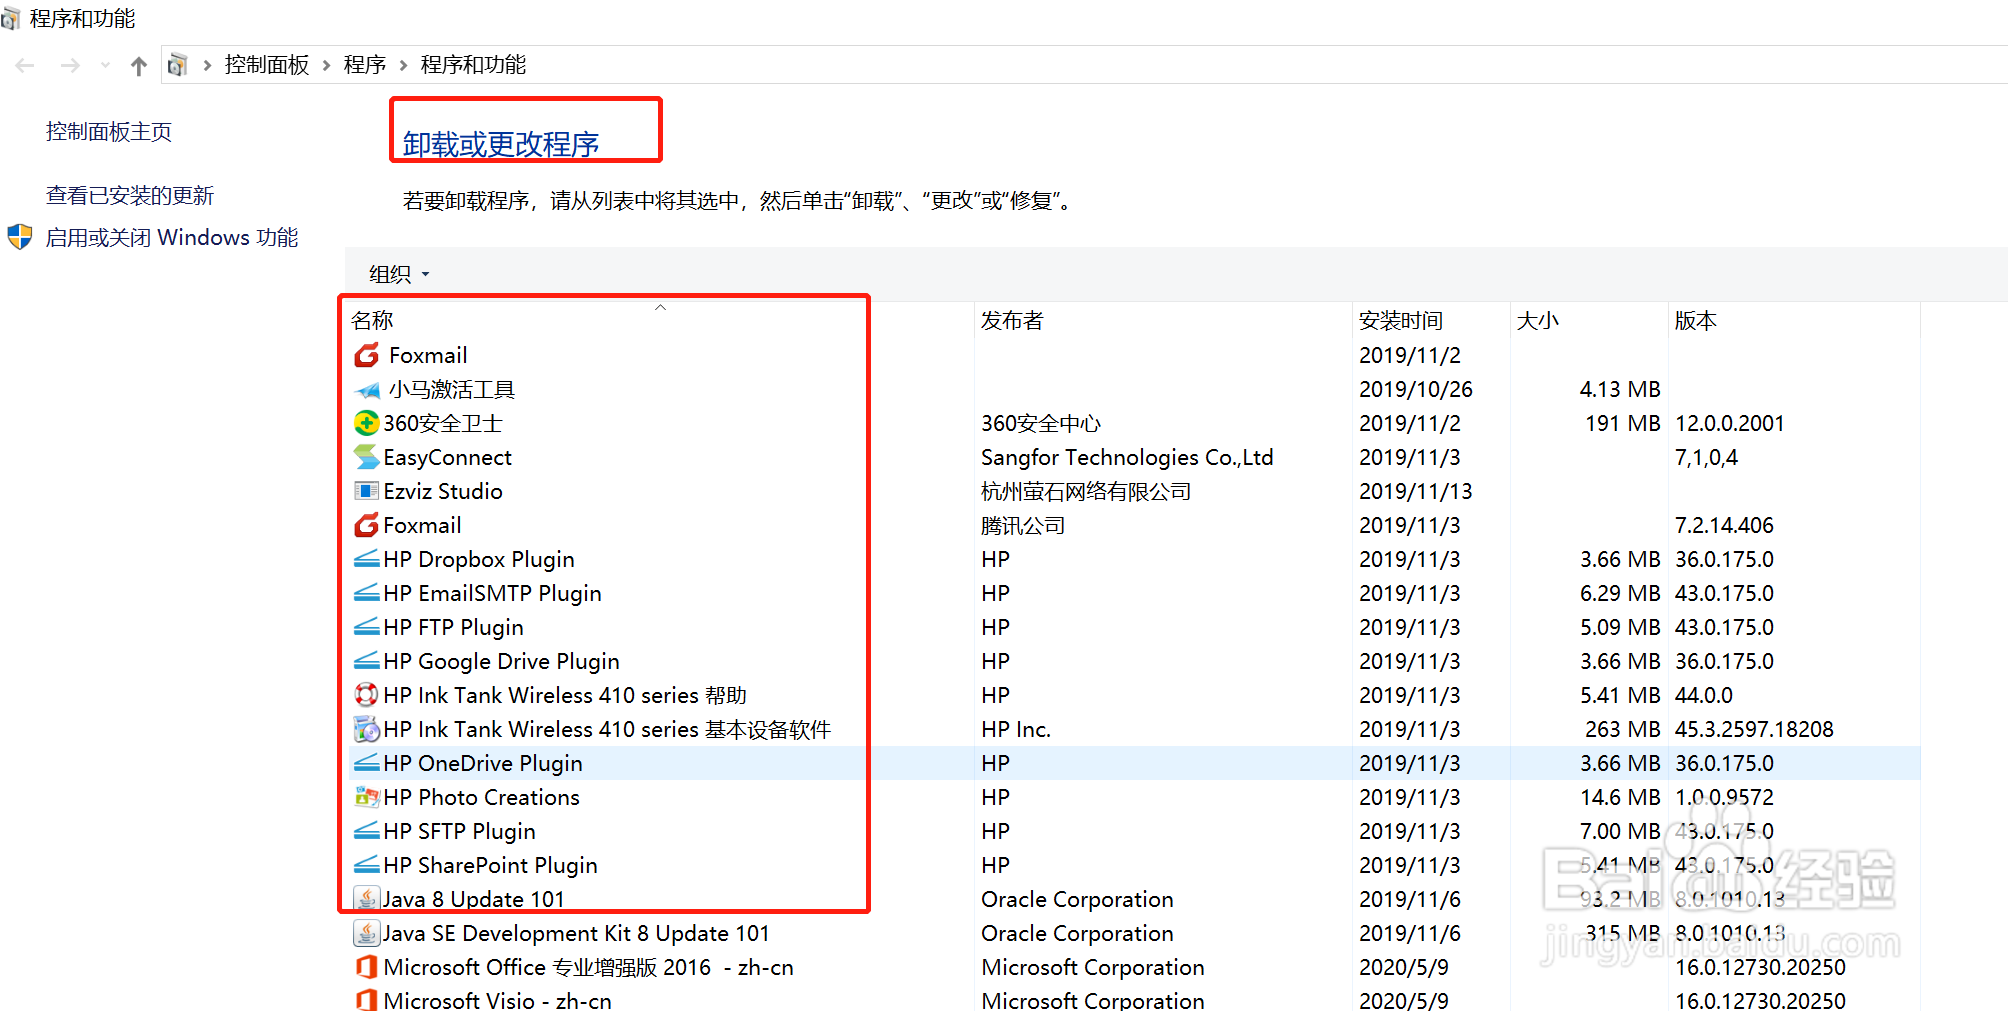Expand chevron after 程序 in breadcrumb
Image resolution: width=2008 pixels, height=1011 pixels.
403,65
